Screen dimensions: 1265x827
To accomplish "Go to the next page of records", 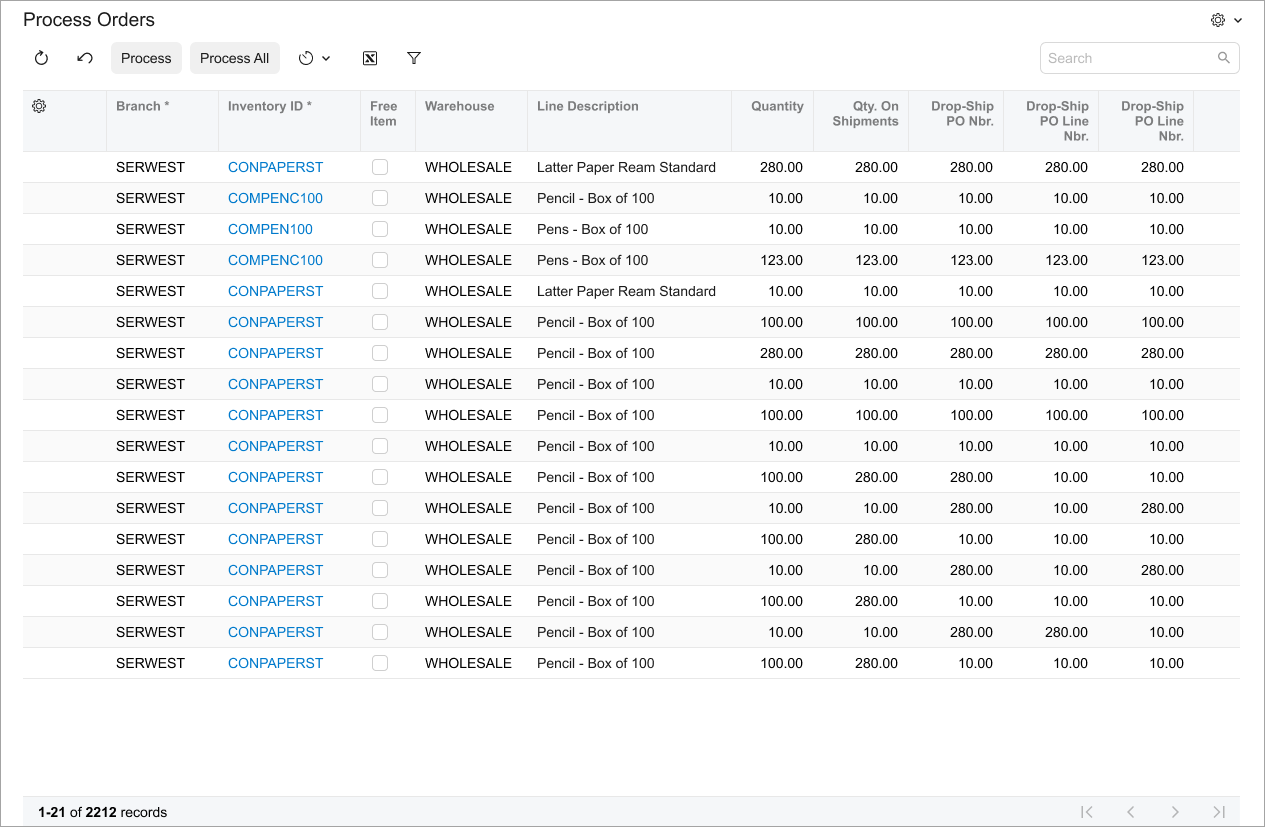I will coord(1175,812).
